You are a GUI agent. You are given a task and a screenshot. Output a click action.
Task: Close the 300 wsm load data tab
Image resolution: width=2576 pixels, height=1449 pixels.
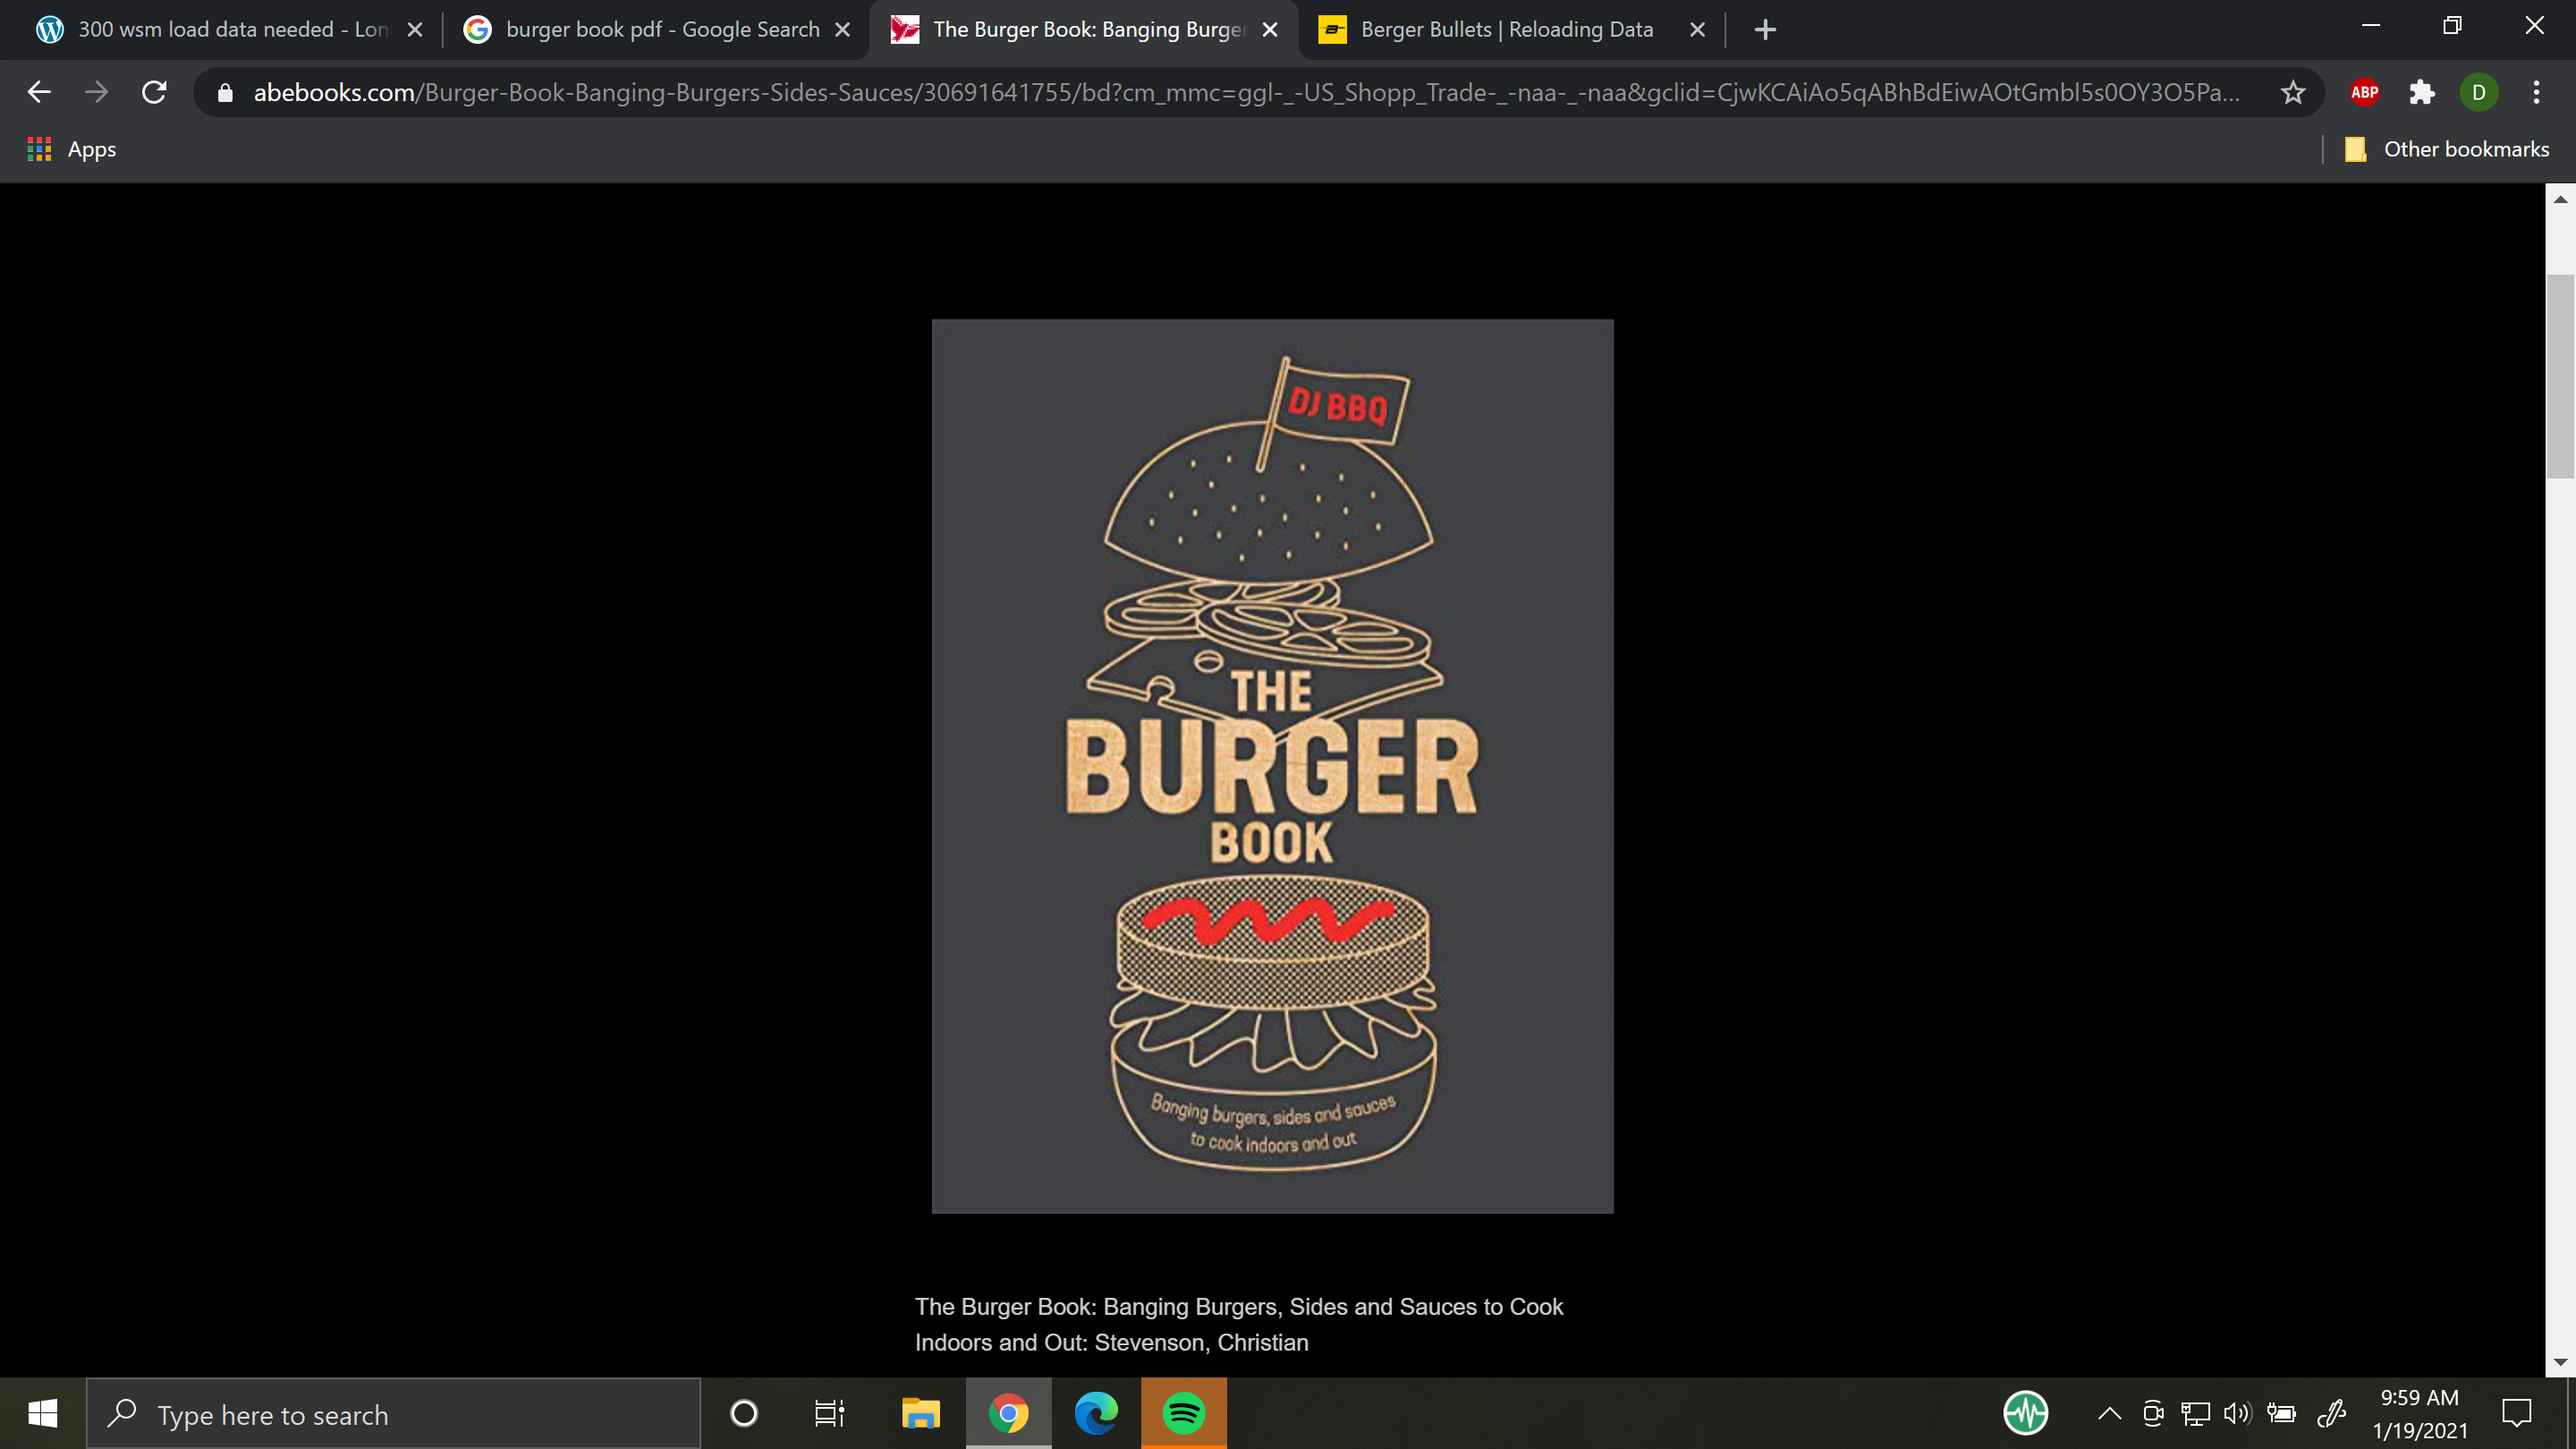pyautogui.click(x=415, y=30)
